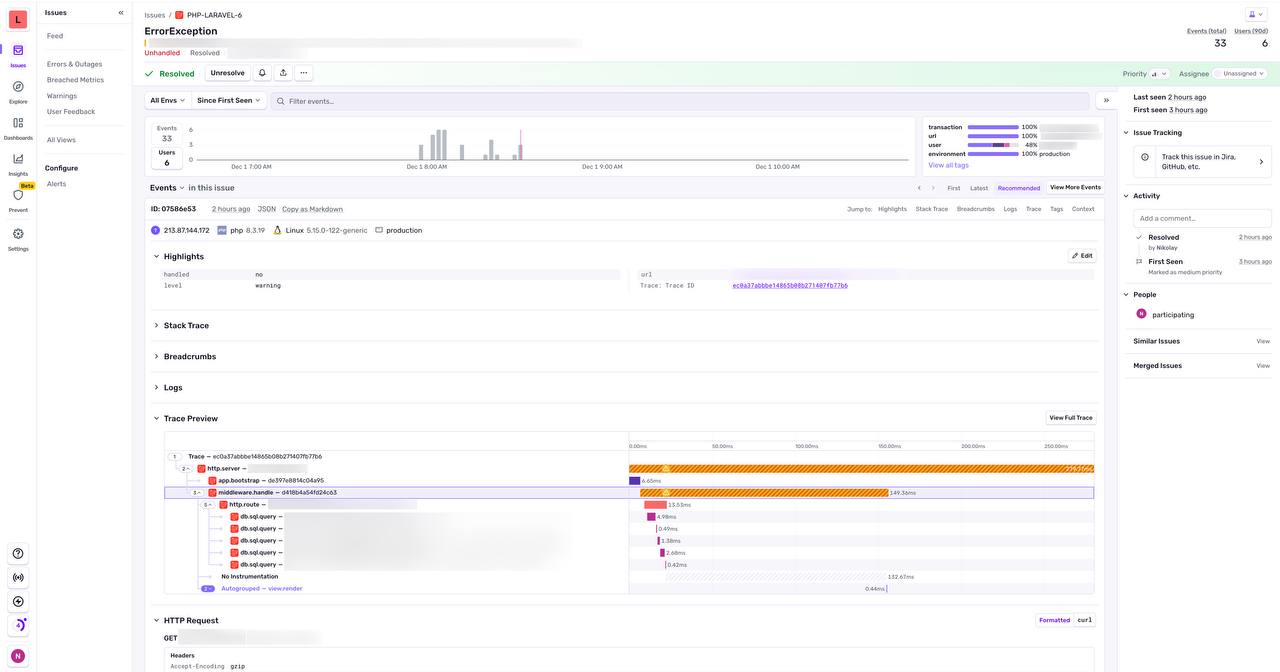
Task: Open the Prevent beta section
Action: (18, 196)
